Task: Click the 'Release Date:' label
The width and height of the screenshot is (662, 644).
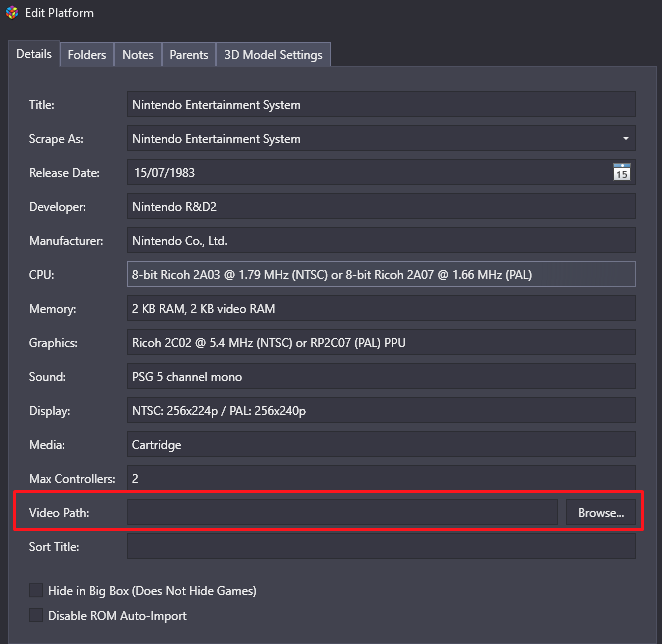Action: [64, 173]
